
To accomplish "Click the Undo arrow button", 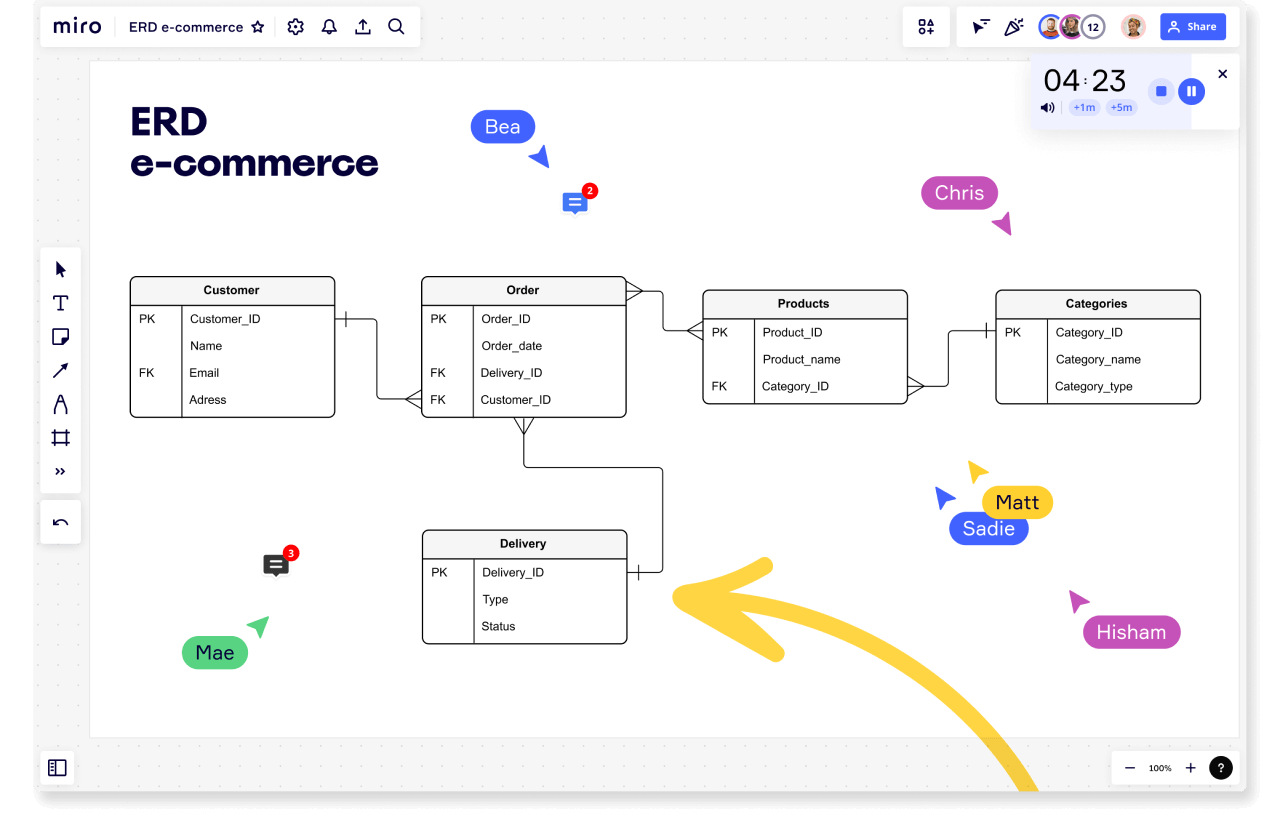I will click(x=61, y=522).
